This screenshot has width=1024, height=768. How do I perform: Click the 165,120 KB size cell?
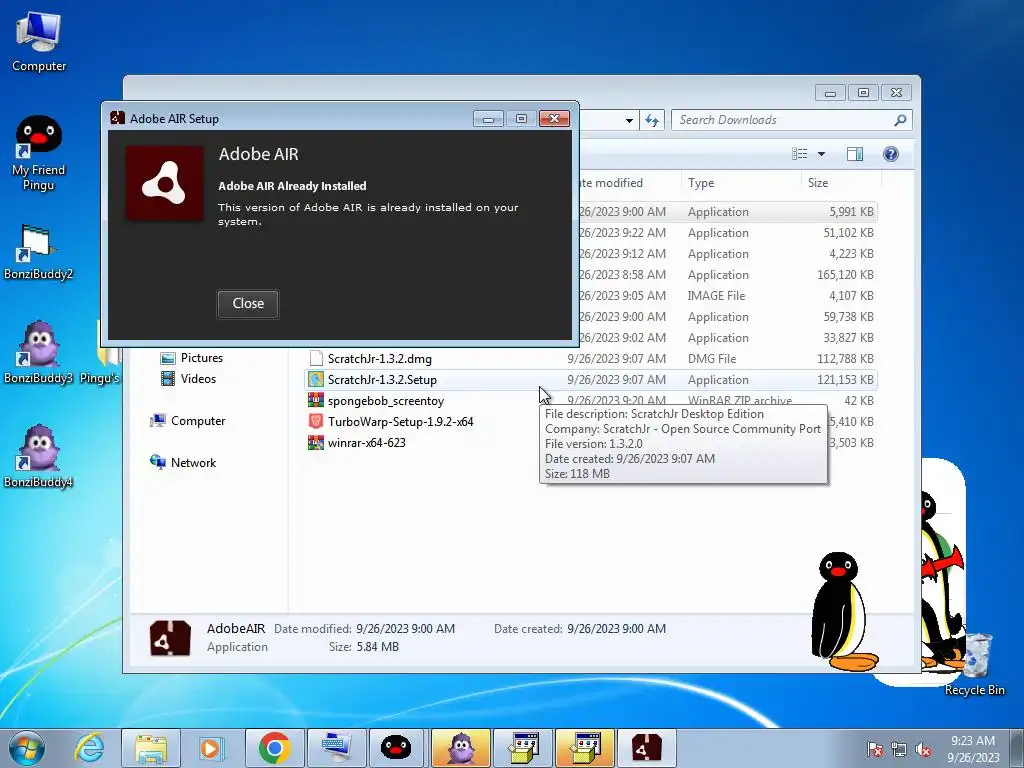coord(845,275)
